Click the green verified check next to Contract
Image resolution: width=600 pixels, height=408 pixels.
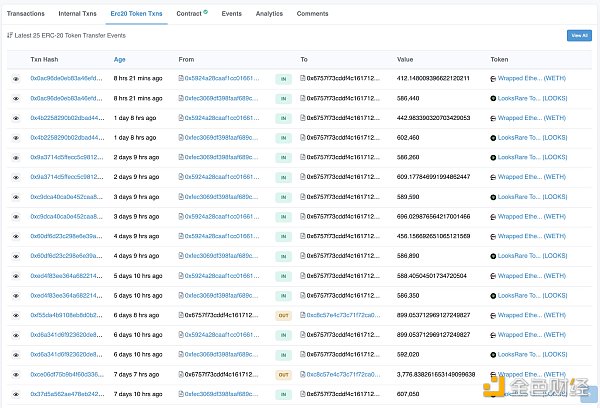pos(205,13)
